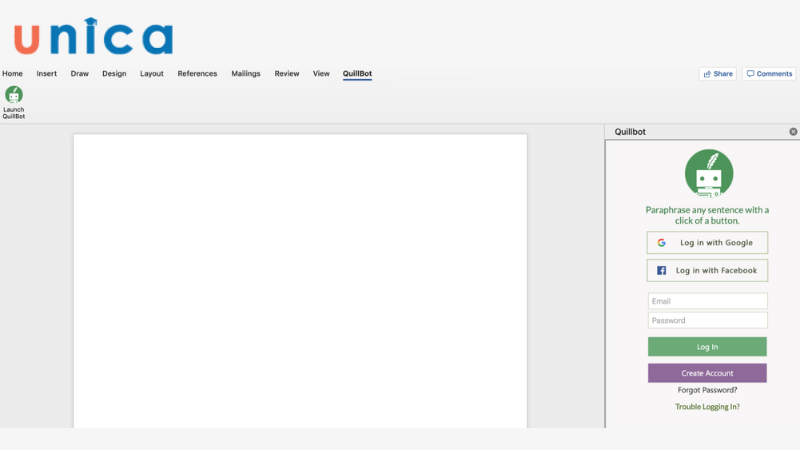Switch to the Review tab
The image size is (800, 450).
pyautogui.click(x=287, y=73)
